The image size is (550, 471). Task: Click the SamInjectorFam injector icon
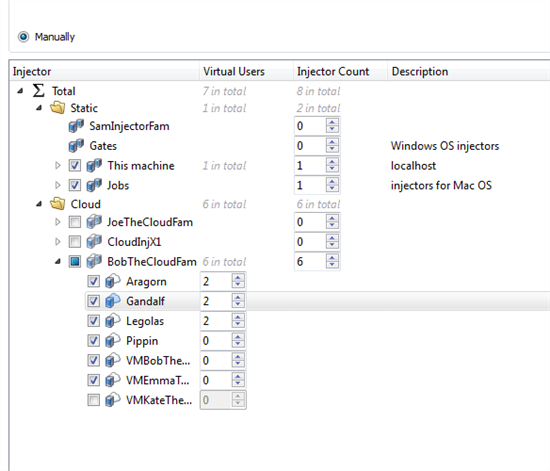point(76,126)
